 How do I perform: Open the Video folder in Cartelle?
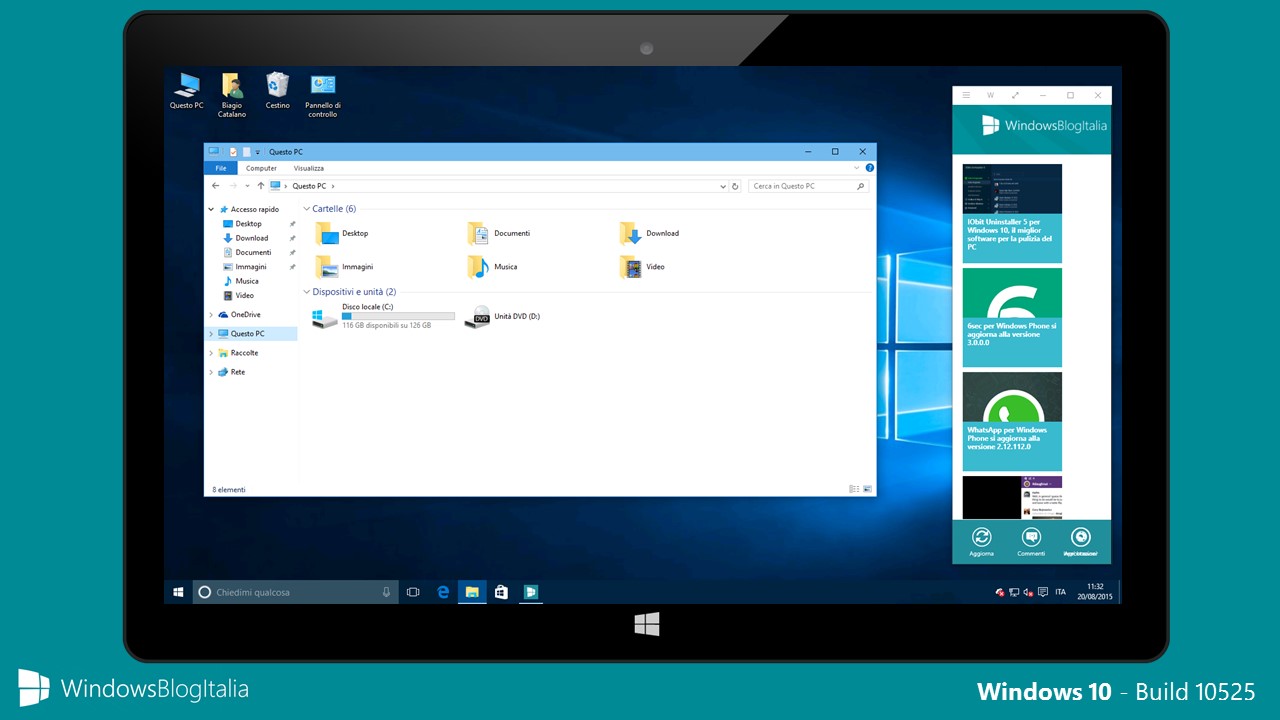[x=642, y=267]
